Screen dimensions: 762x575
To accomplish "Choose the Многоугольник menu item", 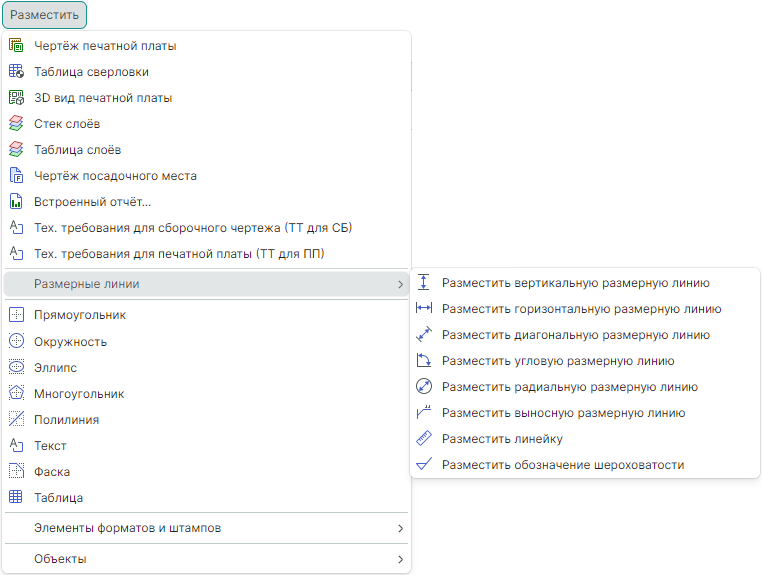I will (79, 394).
